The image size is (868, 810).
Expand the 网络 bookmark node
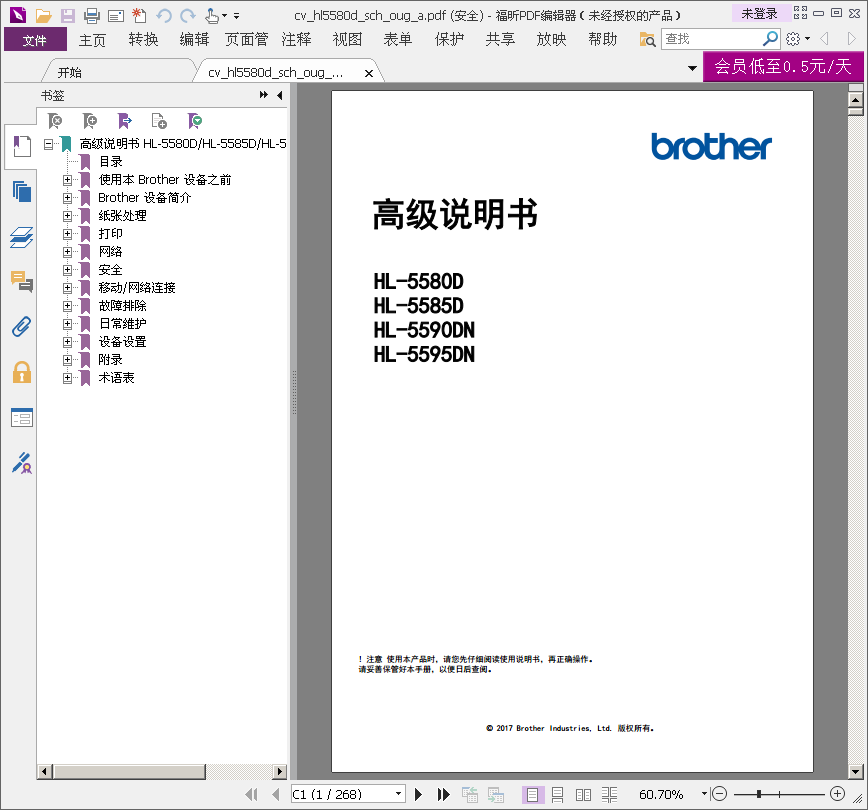coord(68,252)
